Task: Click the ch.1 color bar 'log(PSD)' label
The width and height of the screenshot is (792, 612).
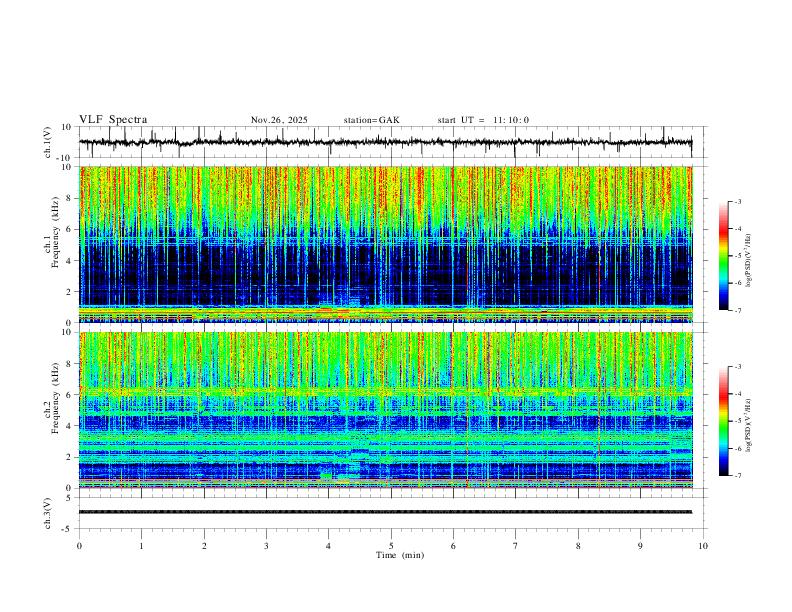Action: pyautogui.click(x=748, y=260)
